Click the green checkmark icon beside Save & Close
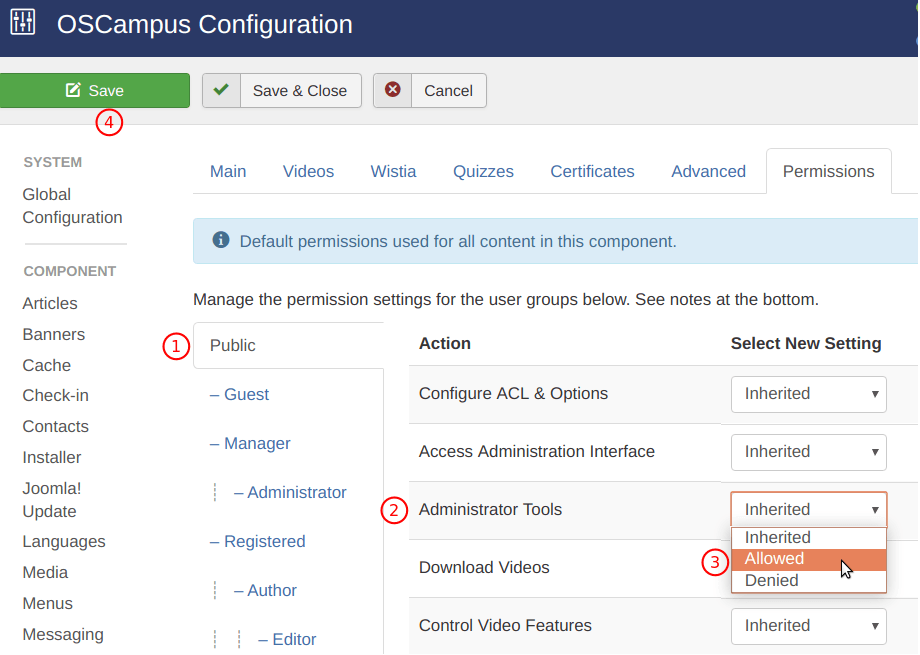920x655 pixels. click(221, 90)
